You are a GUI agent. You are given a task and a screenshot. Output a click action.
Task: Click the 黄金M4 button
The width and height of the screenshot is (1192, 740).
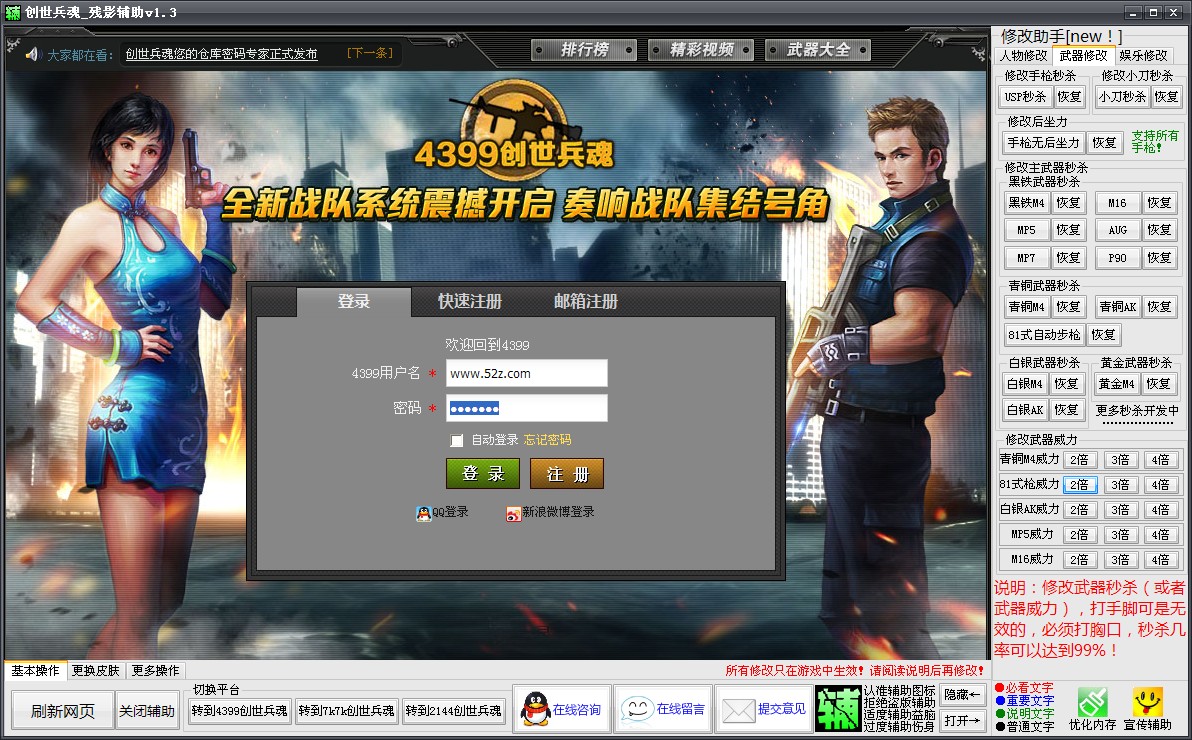1117,384
